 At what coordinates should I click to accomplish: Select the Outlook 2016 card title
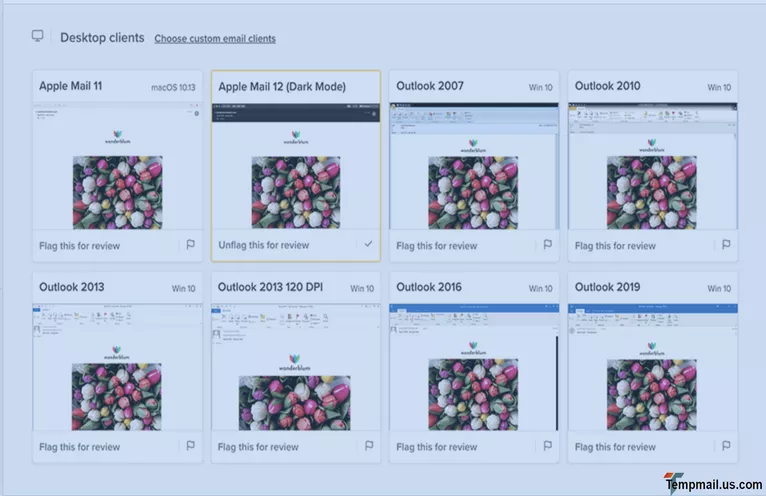(428, 287)
